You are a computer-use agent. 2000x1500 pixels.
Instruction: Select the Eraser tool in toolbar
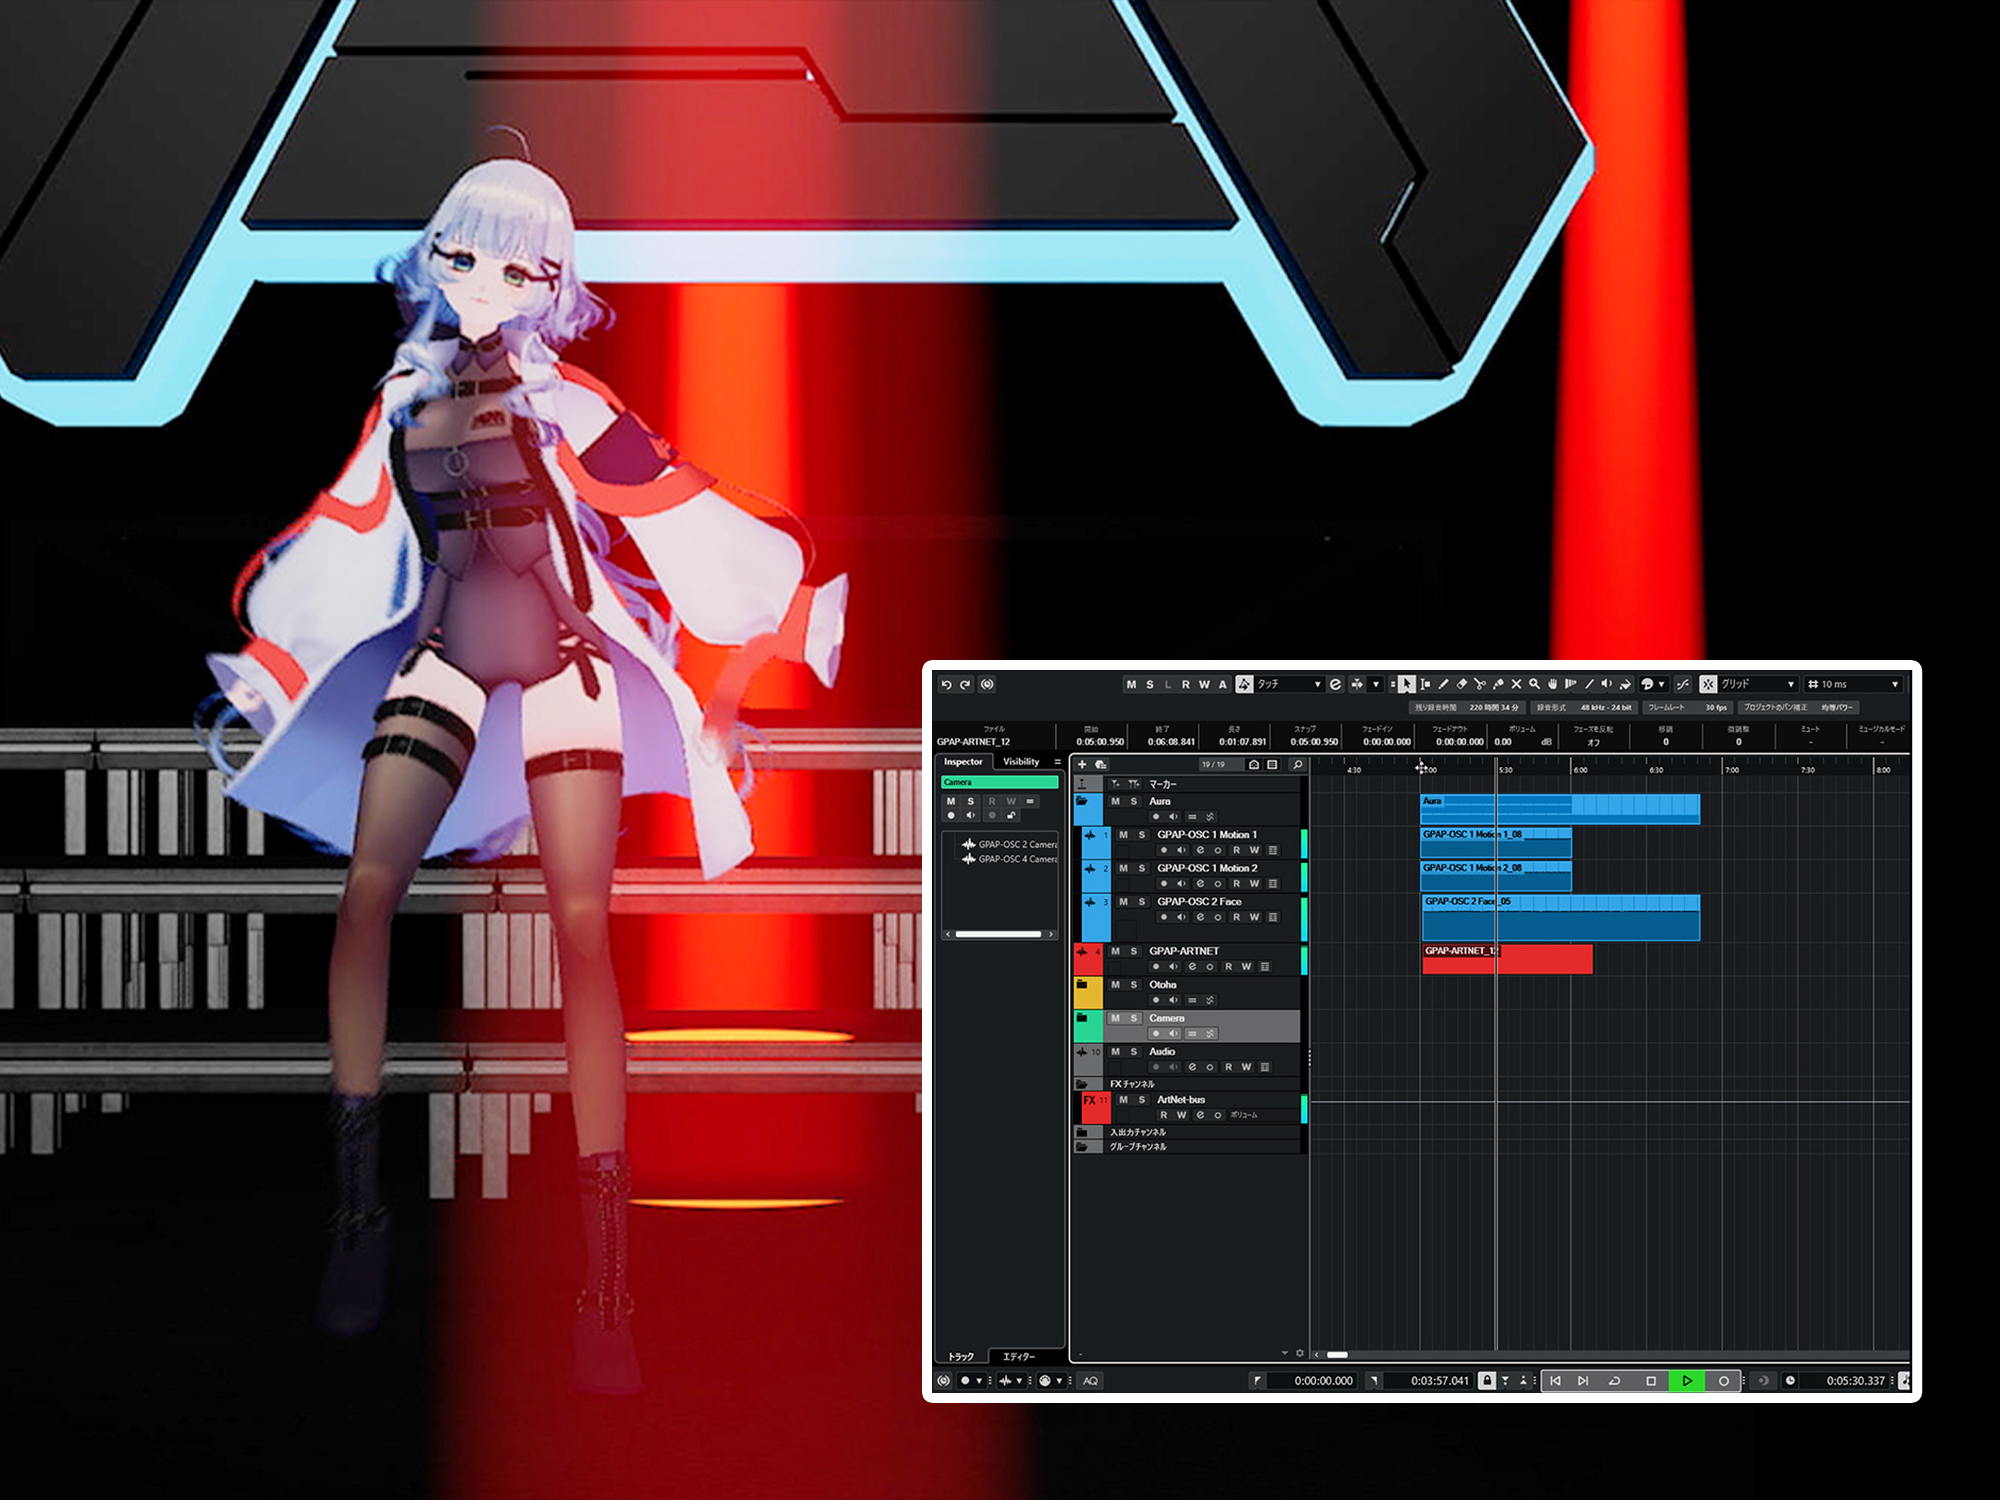[1461, 684]
